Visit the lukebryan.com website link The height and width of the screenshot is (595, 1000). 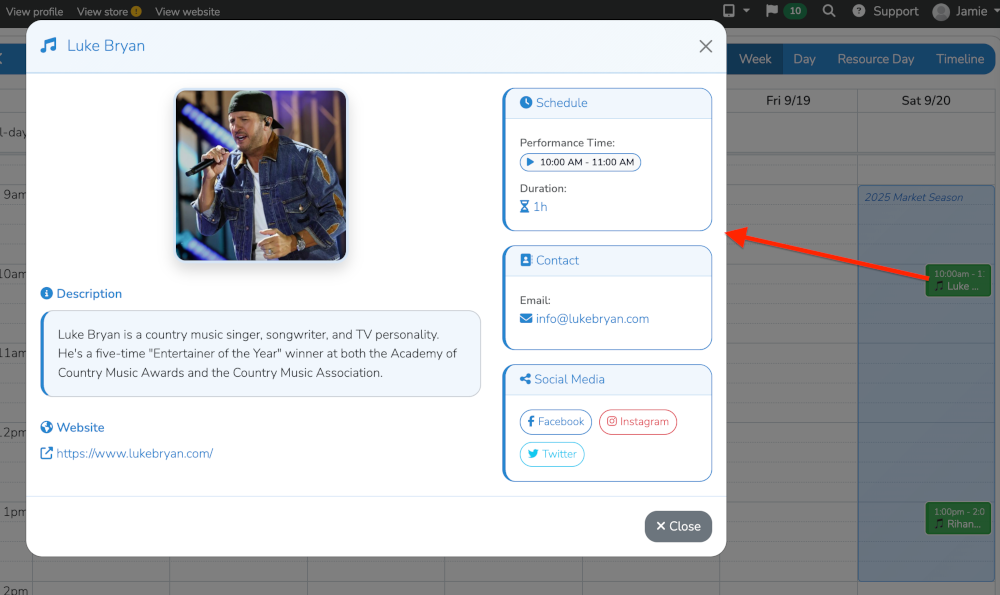[134, 453]
